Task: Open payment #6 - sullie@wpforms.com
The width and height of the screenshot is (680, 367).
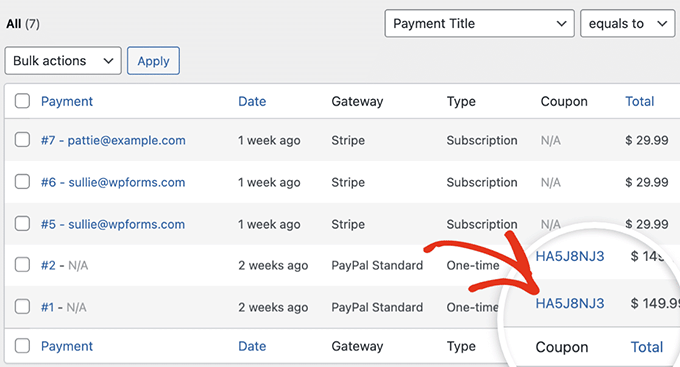Action: pyautogui.click(x=113, y=182)
